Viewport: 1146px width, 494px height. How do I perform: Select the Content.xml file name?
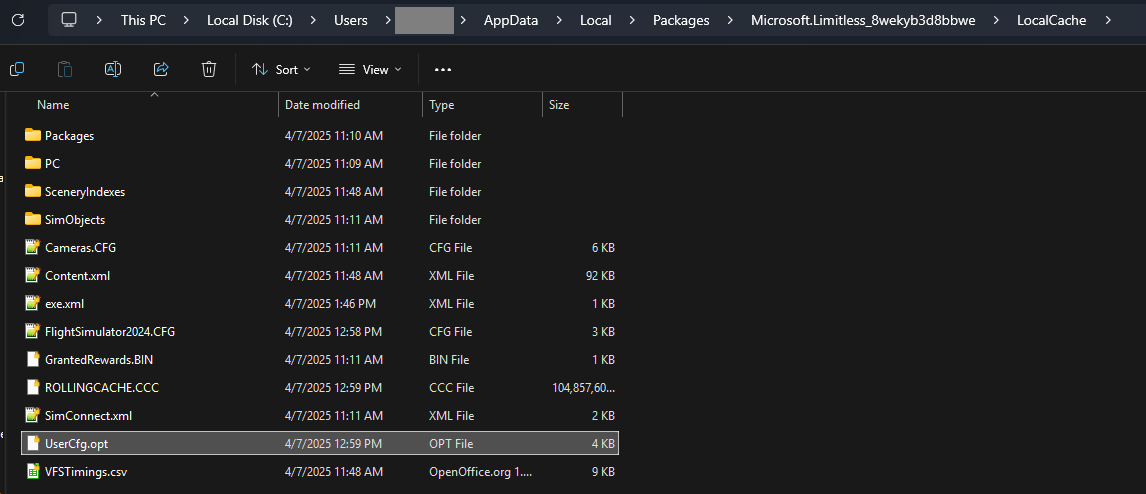click(77, 276)
